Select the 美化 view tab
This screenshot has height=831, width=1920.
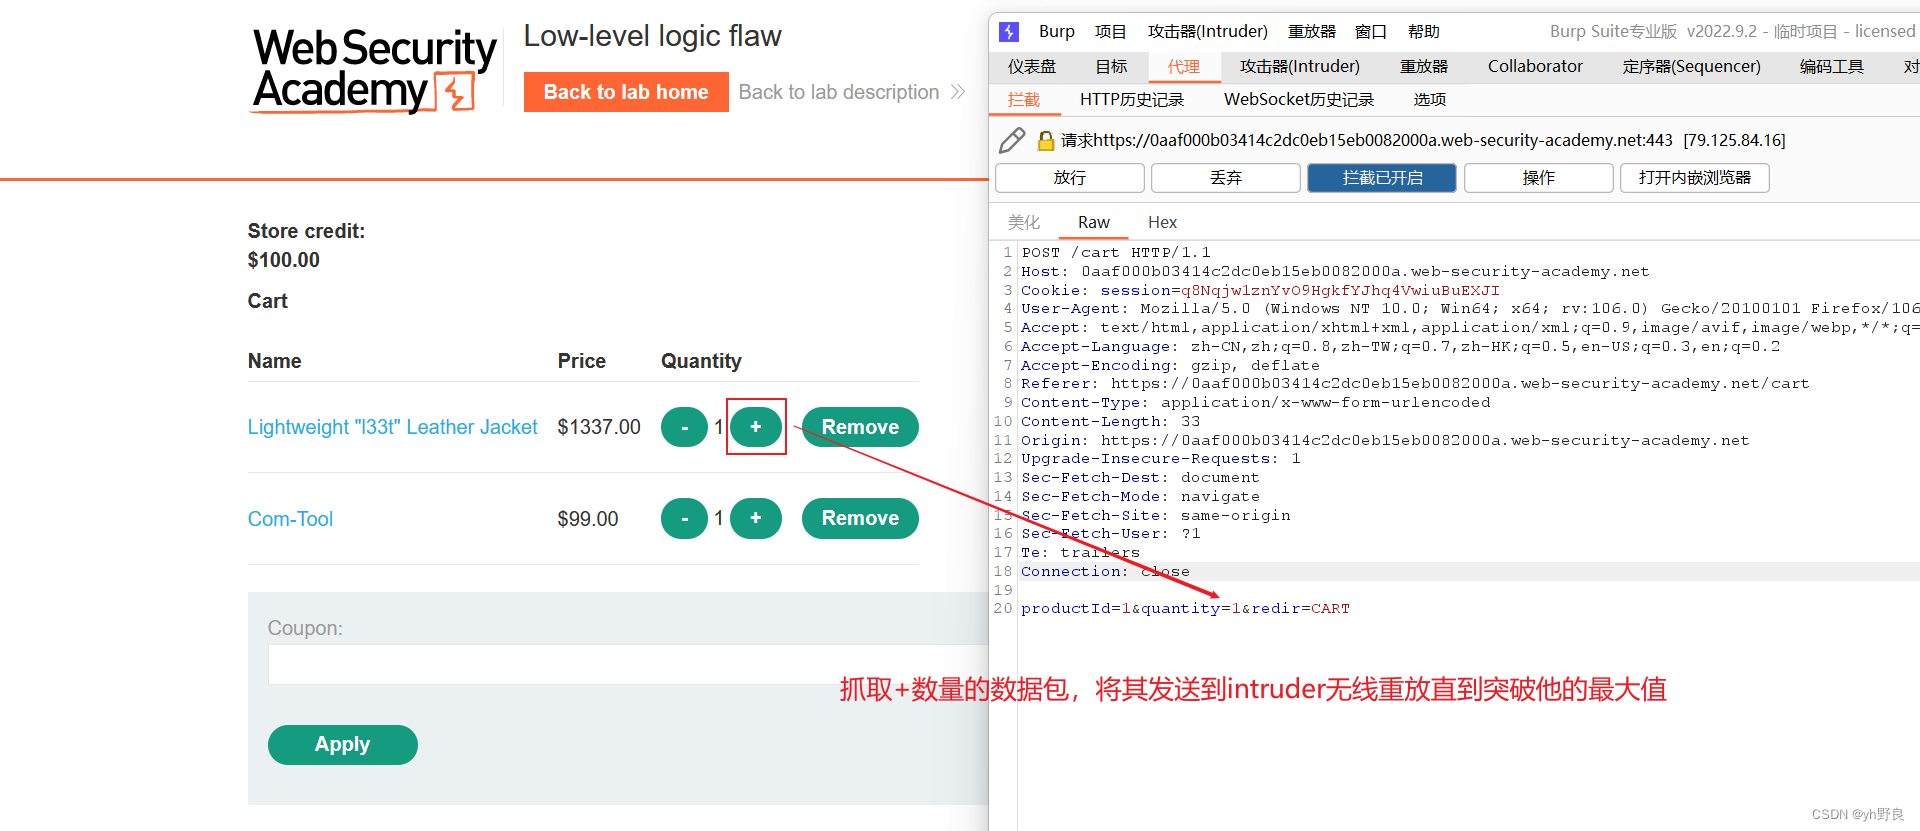(x=1023, y=222)
